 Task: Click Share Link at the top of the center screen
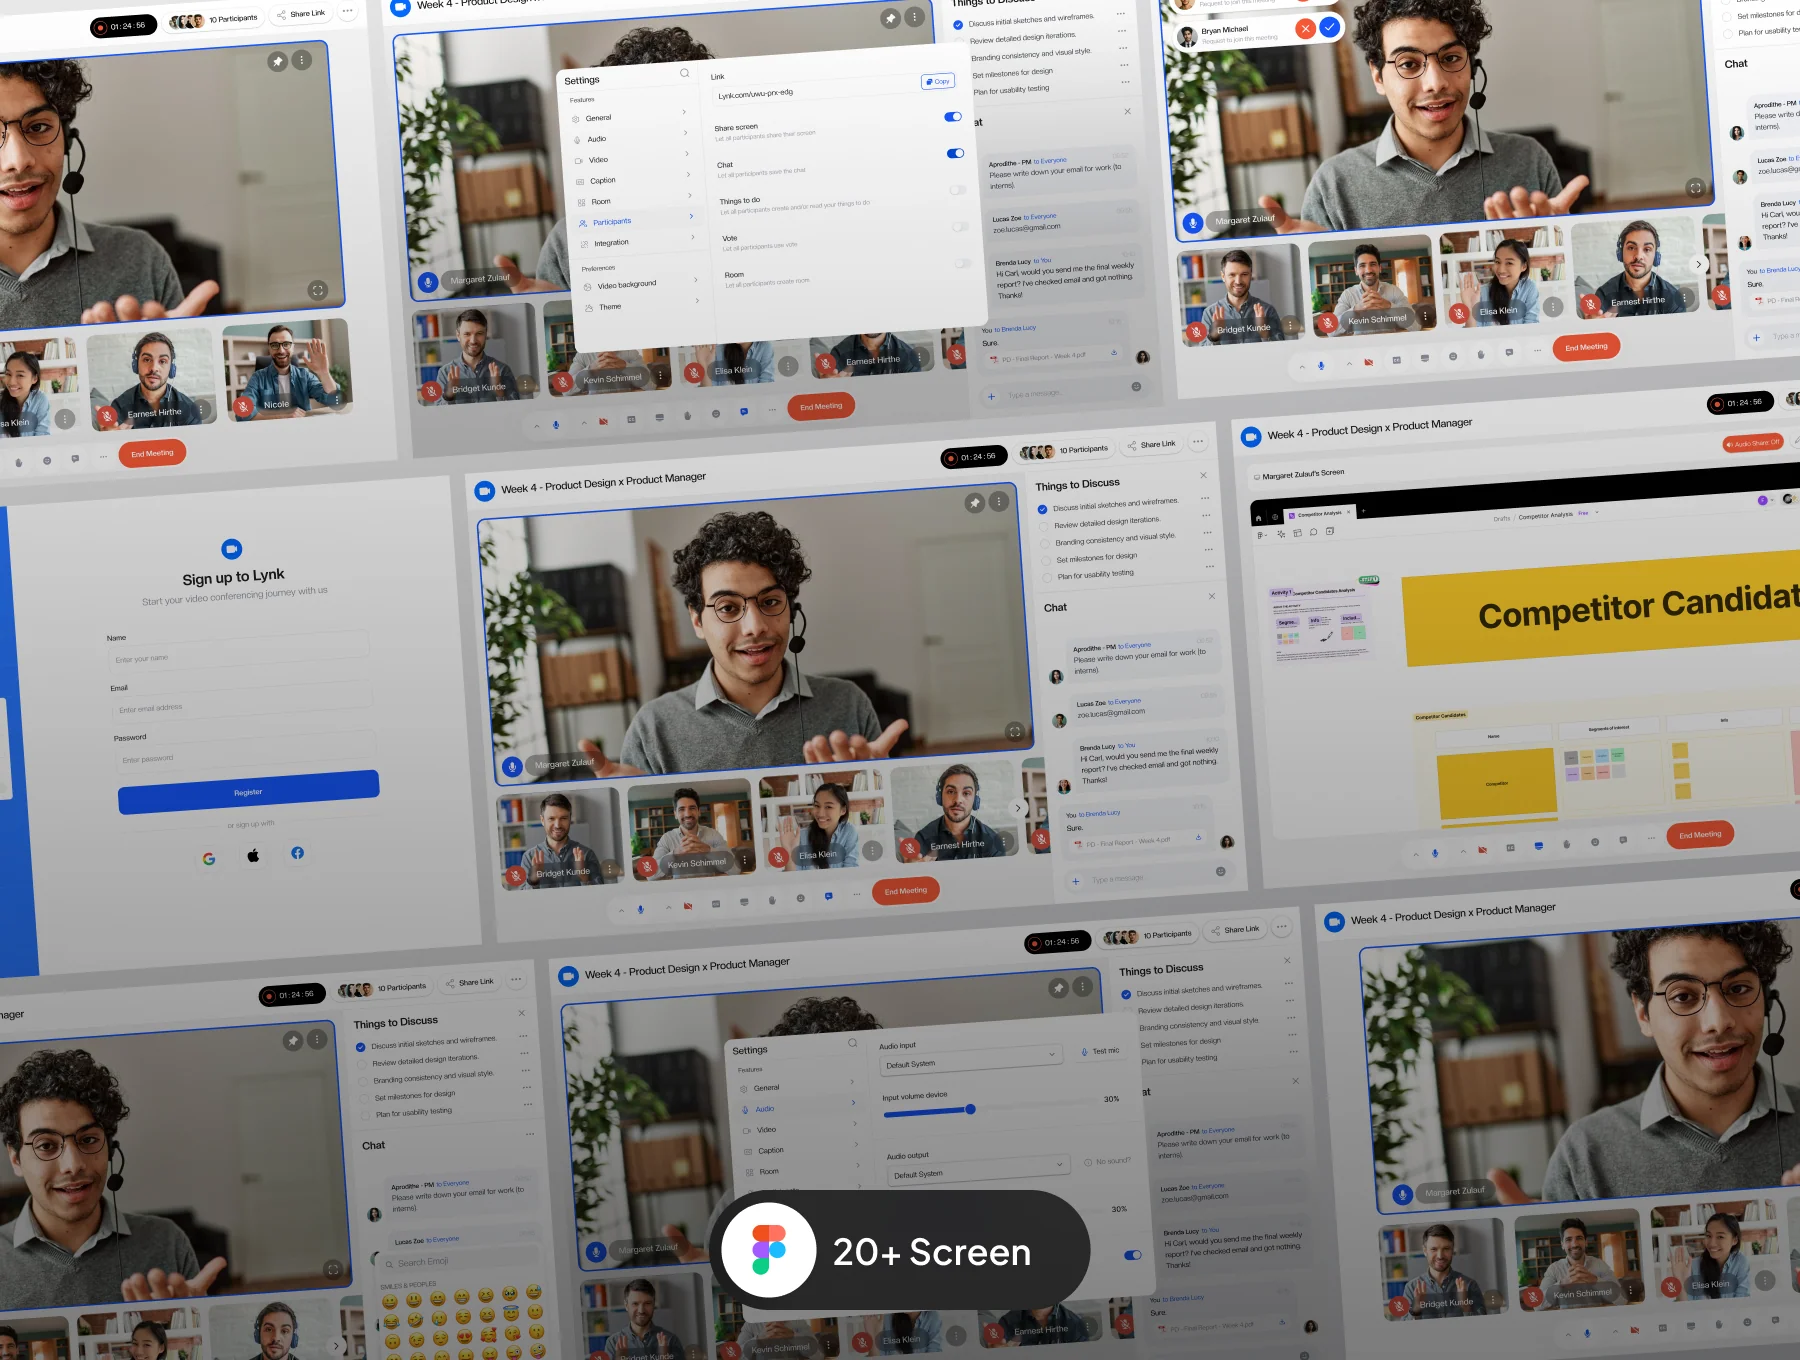1152,444
